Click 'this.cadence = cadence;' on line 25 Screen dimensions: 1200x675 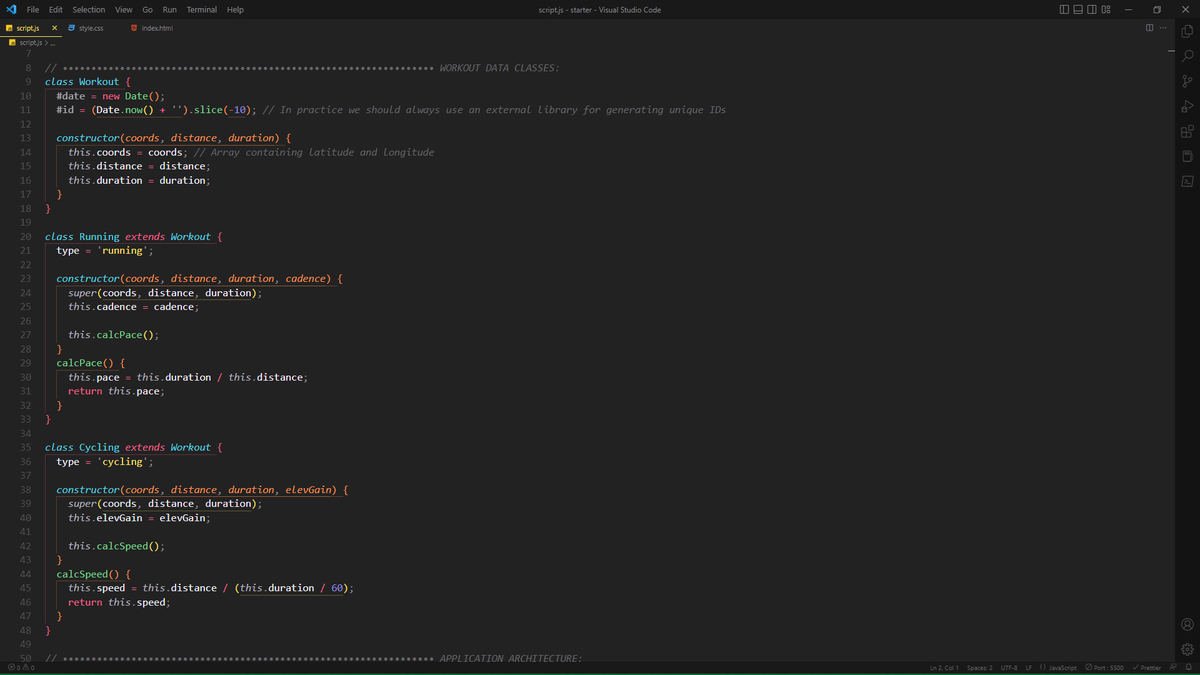click(133, 307)
